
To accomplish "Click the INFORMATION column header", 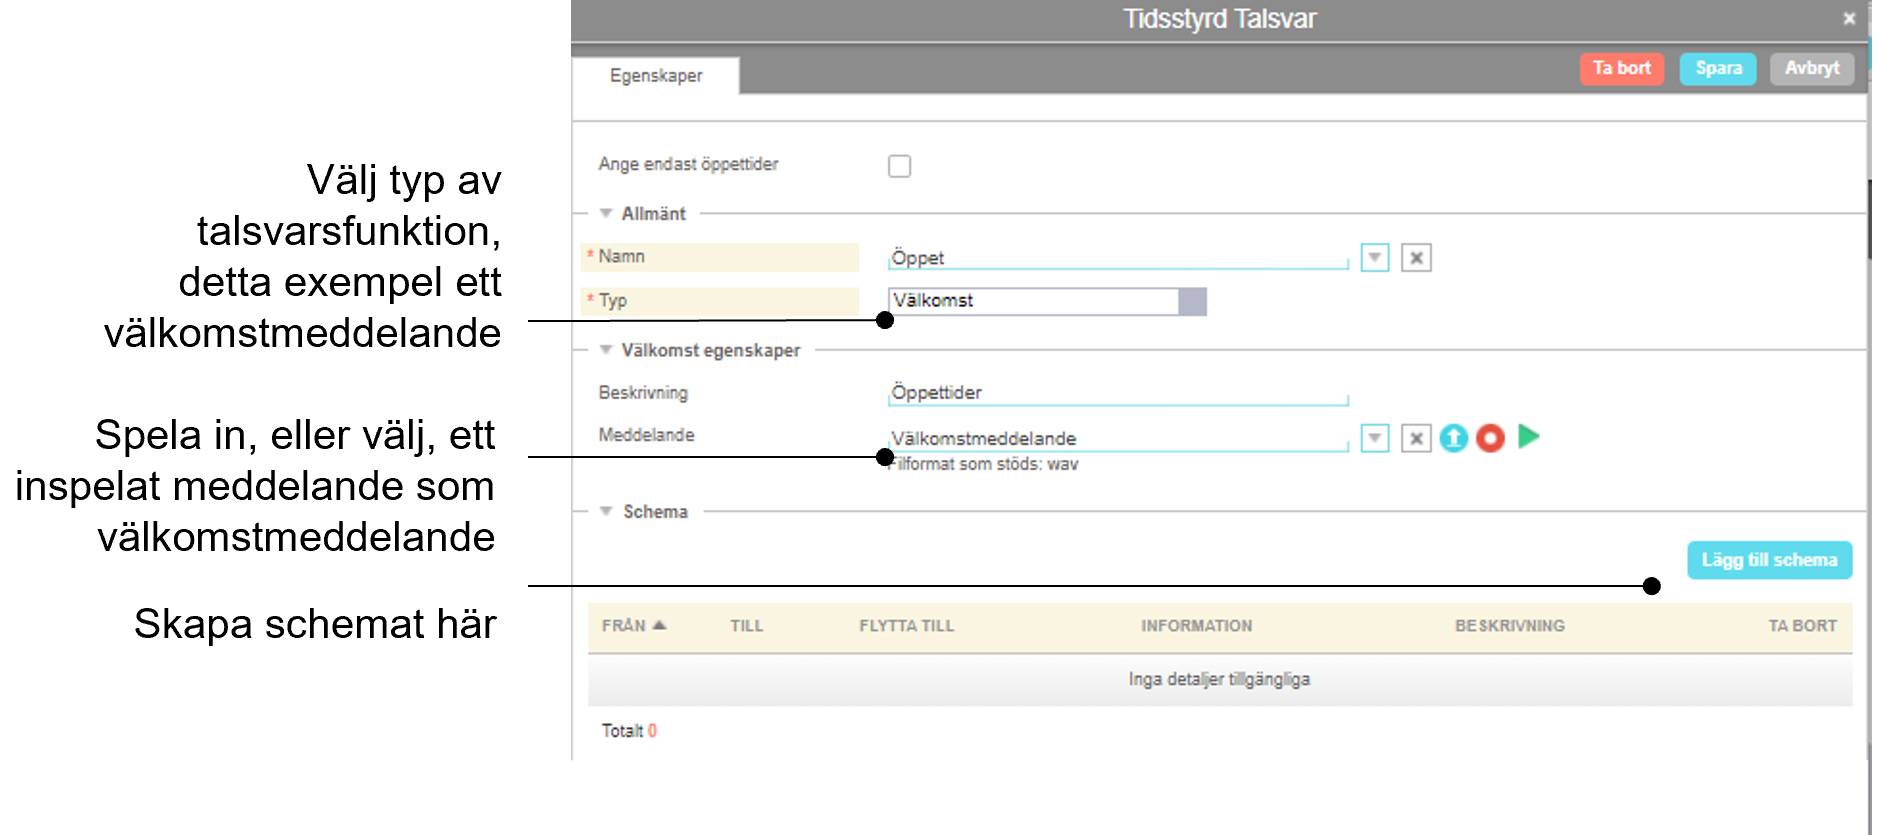I will pos(1196,626).
